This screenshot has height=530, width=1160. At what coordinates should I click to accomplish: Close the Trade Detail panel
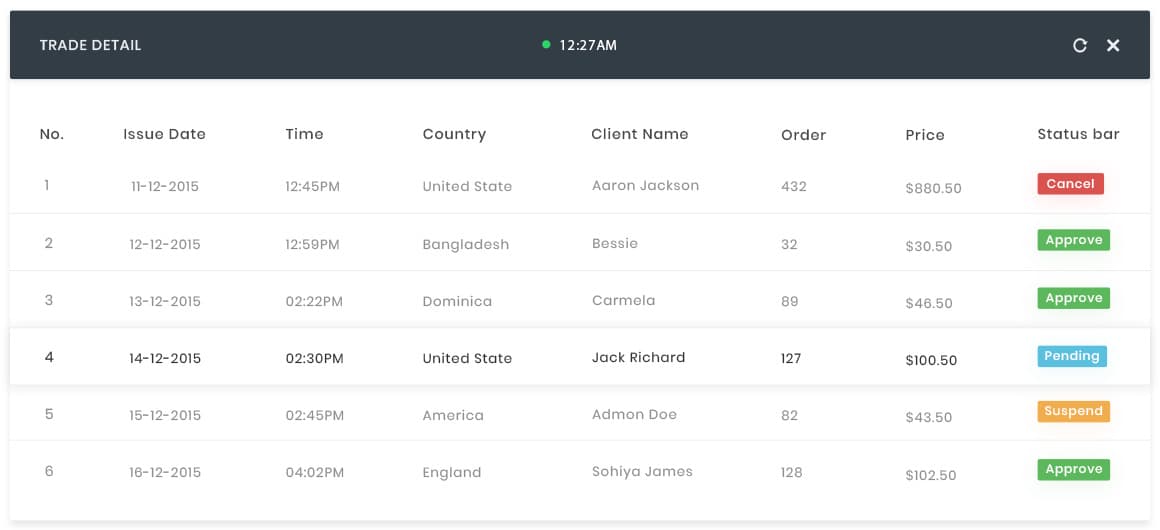[x=1113, y=45]
